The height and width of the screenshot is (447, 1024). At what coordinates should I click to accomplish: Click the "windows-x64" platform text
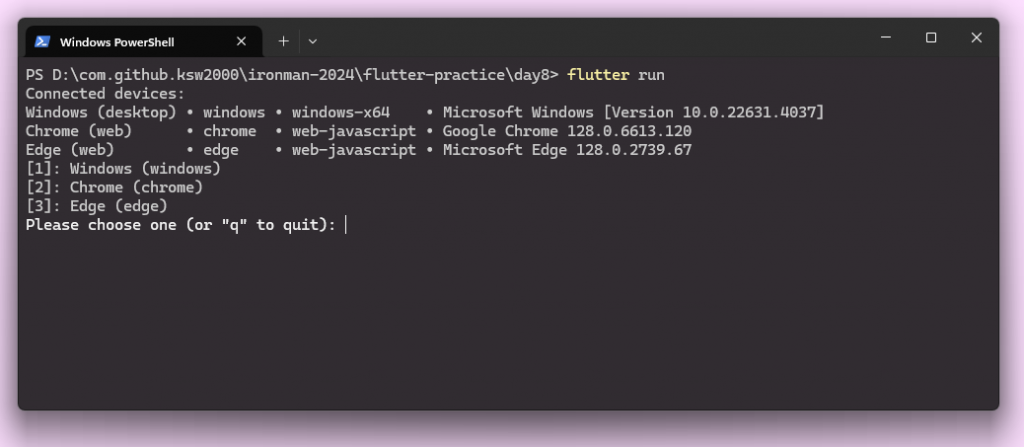click(341, 112)
